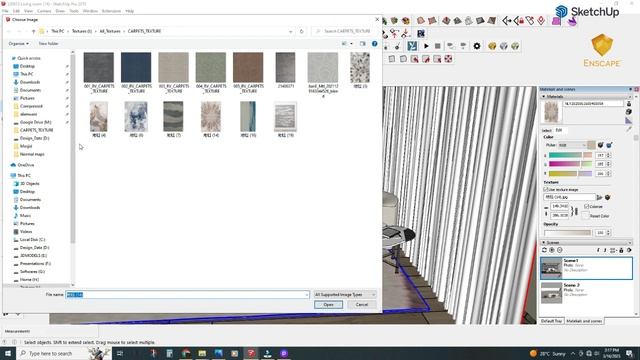The image size is (640, 360).
Task: Pick the Sample Paint eyedropper icon
Action: click(629, 129)
